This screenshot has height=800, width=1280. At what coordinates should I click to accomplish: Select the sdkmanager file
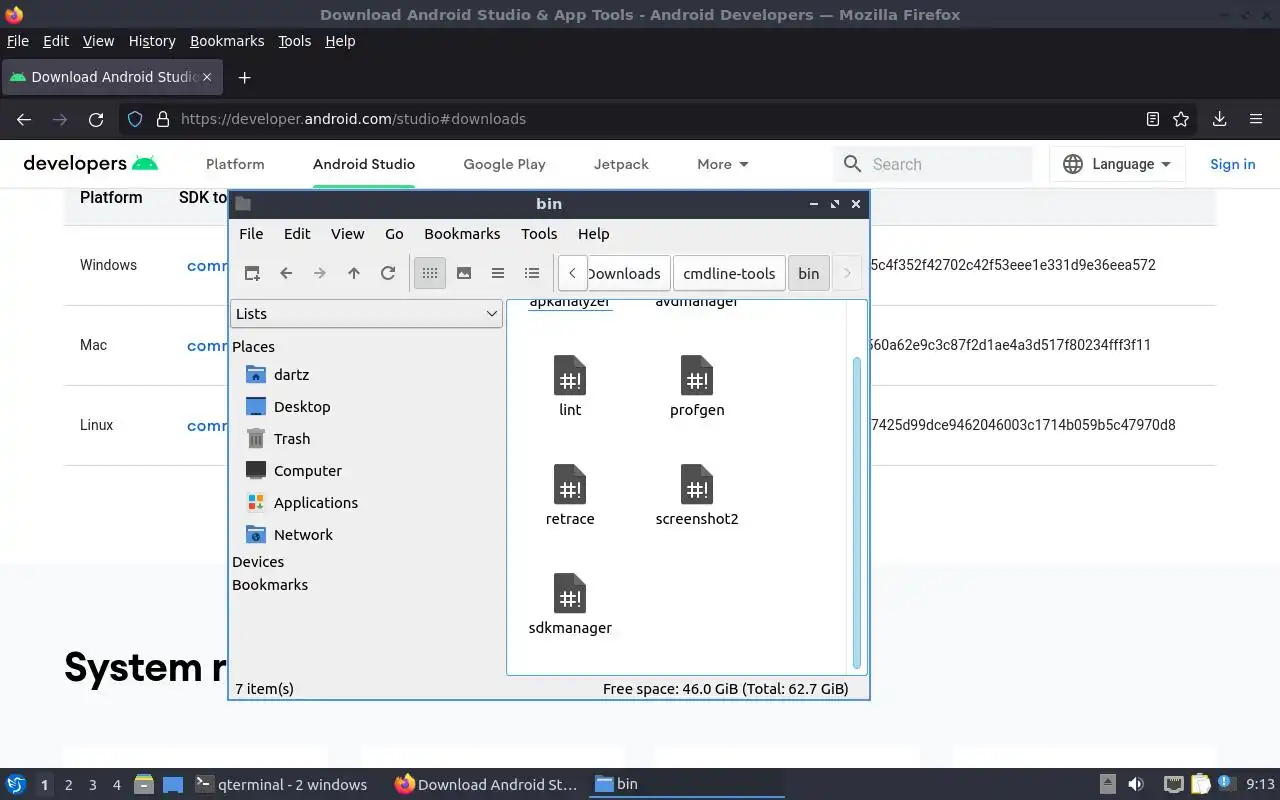pyautogui.click(x=570, y=605)
